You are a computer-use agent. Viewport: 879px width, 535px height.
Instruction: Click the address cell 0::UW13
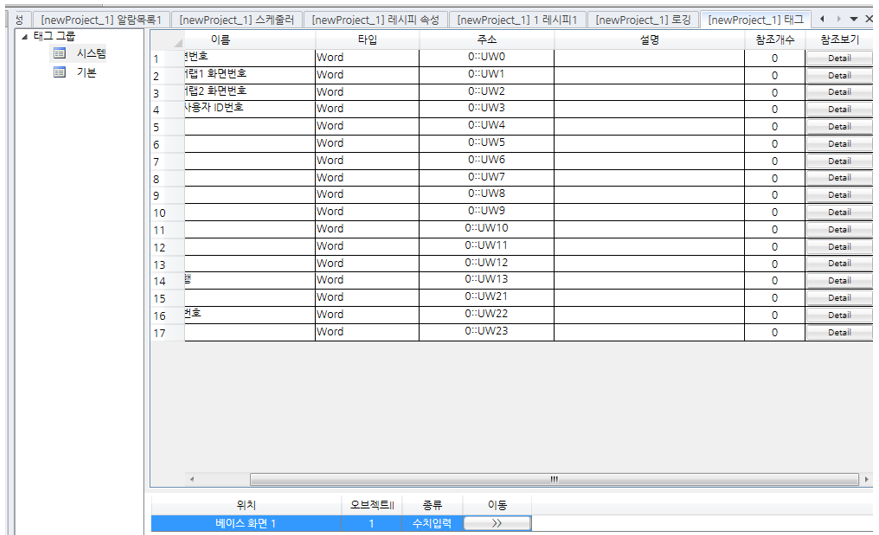point(487,280)
